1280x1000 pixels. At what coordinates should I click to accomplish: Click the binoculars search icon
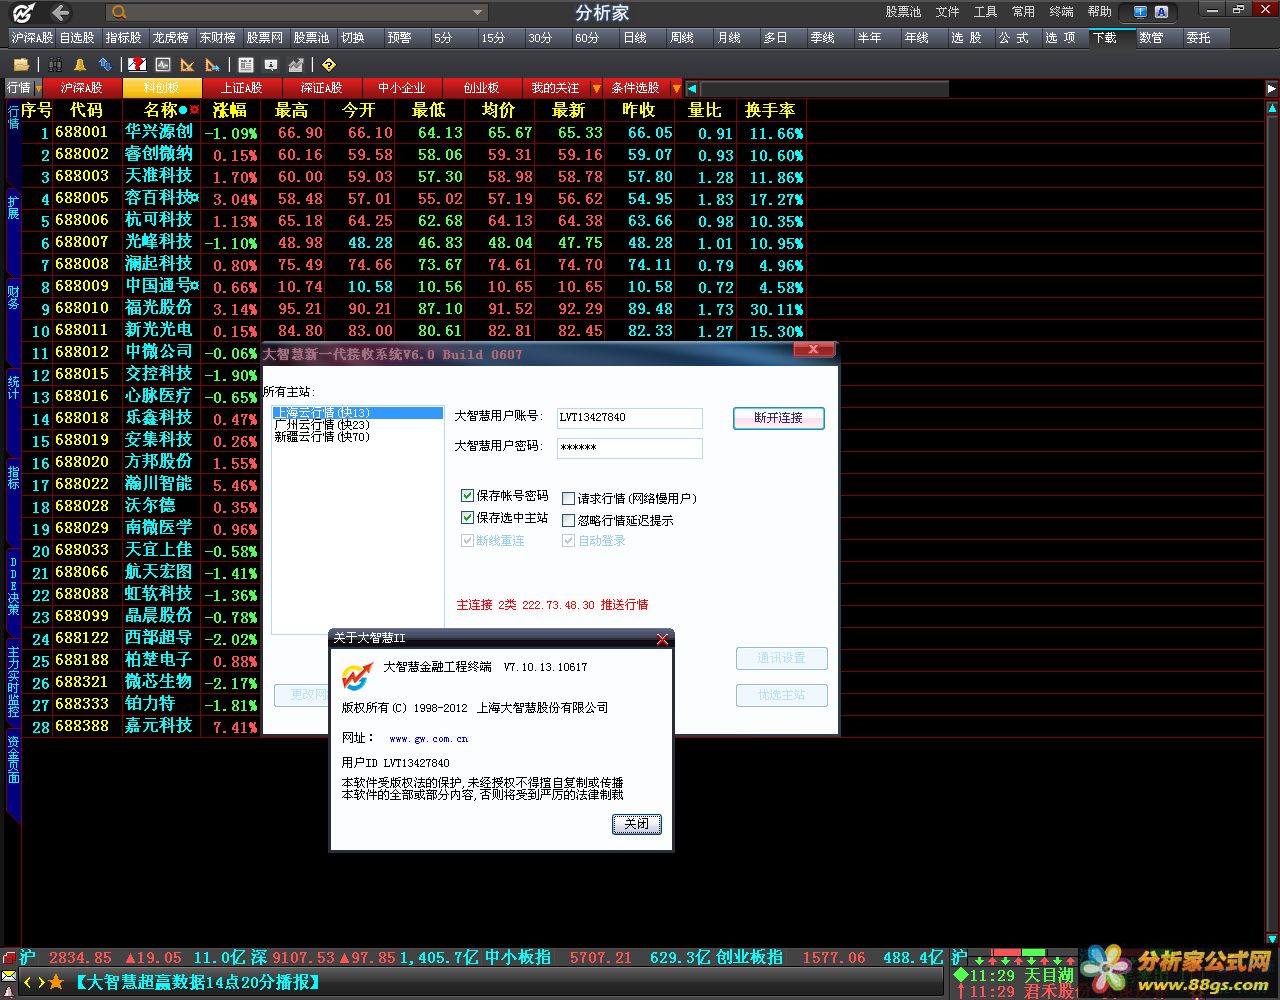point(55,64)
